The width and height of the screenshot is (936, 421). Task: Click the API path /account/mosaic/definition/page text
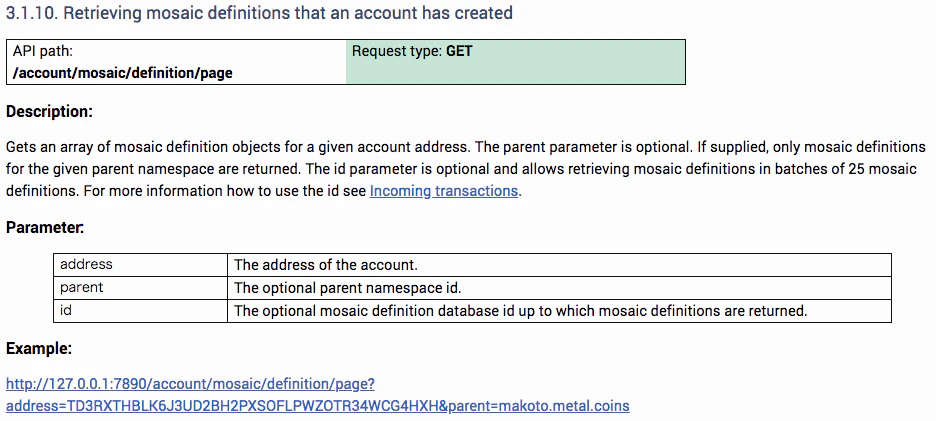pos(123,73)
